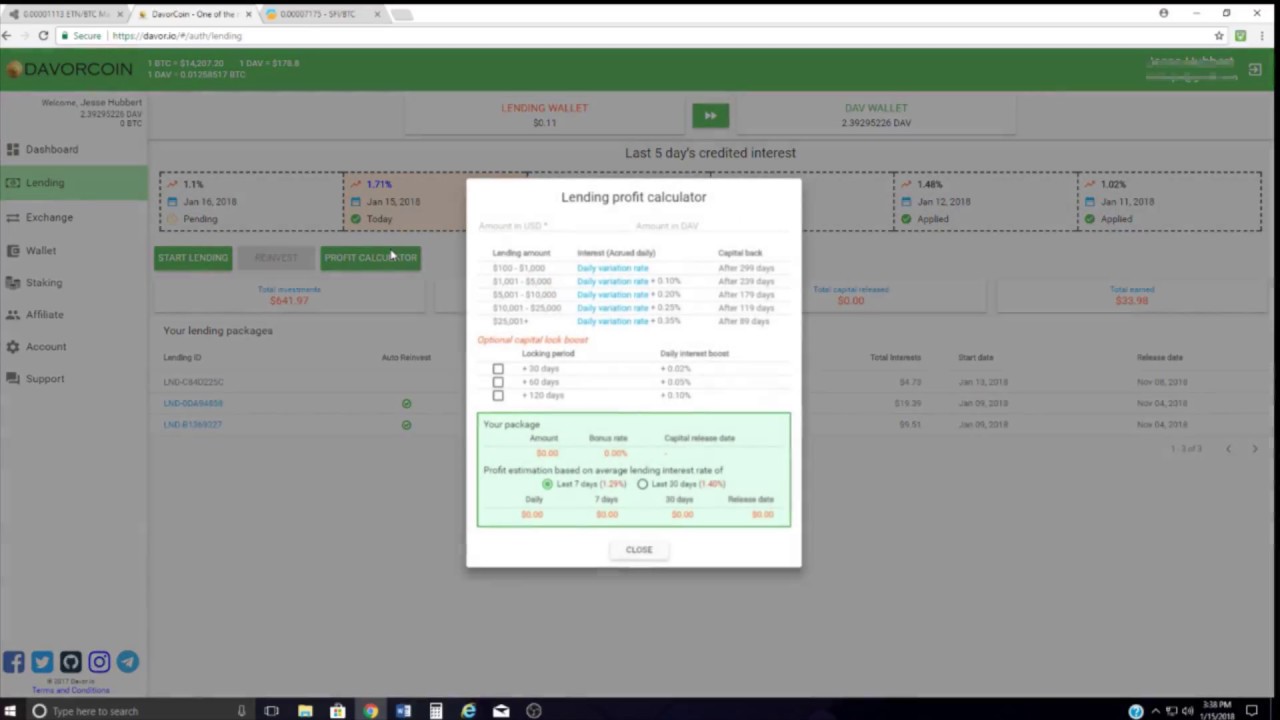
Task: Click the Support icon in sidebar
Action: [x=13, y=378]
